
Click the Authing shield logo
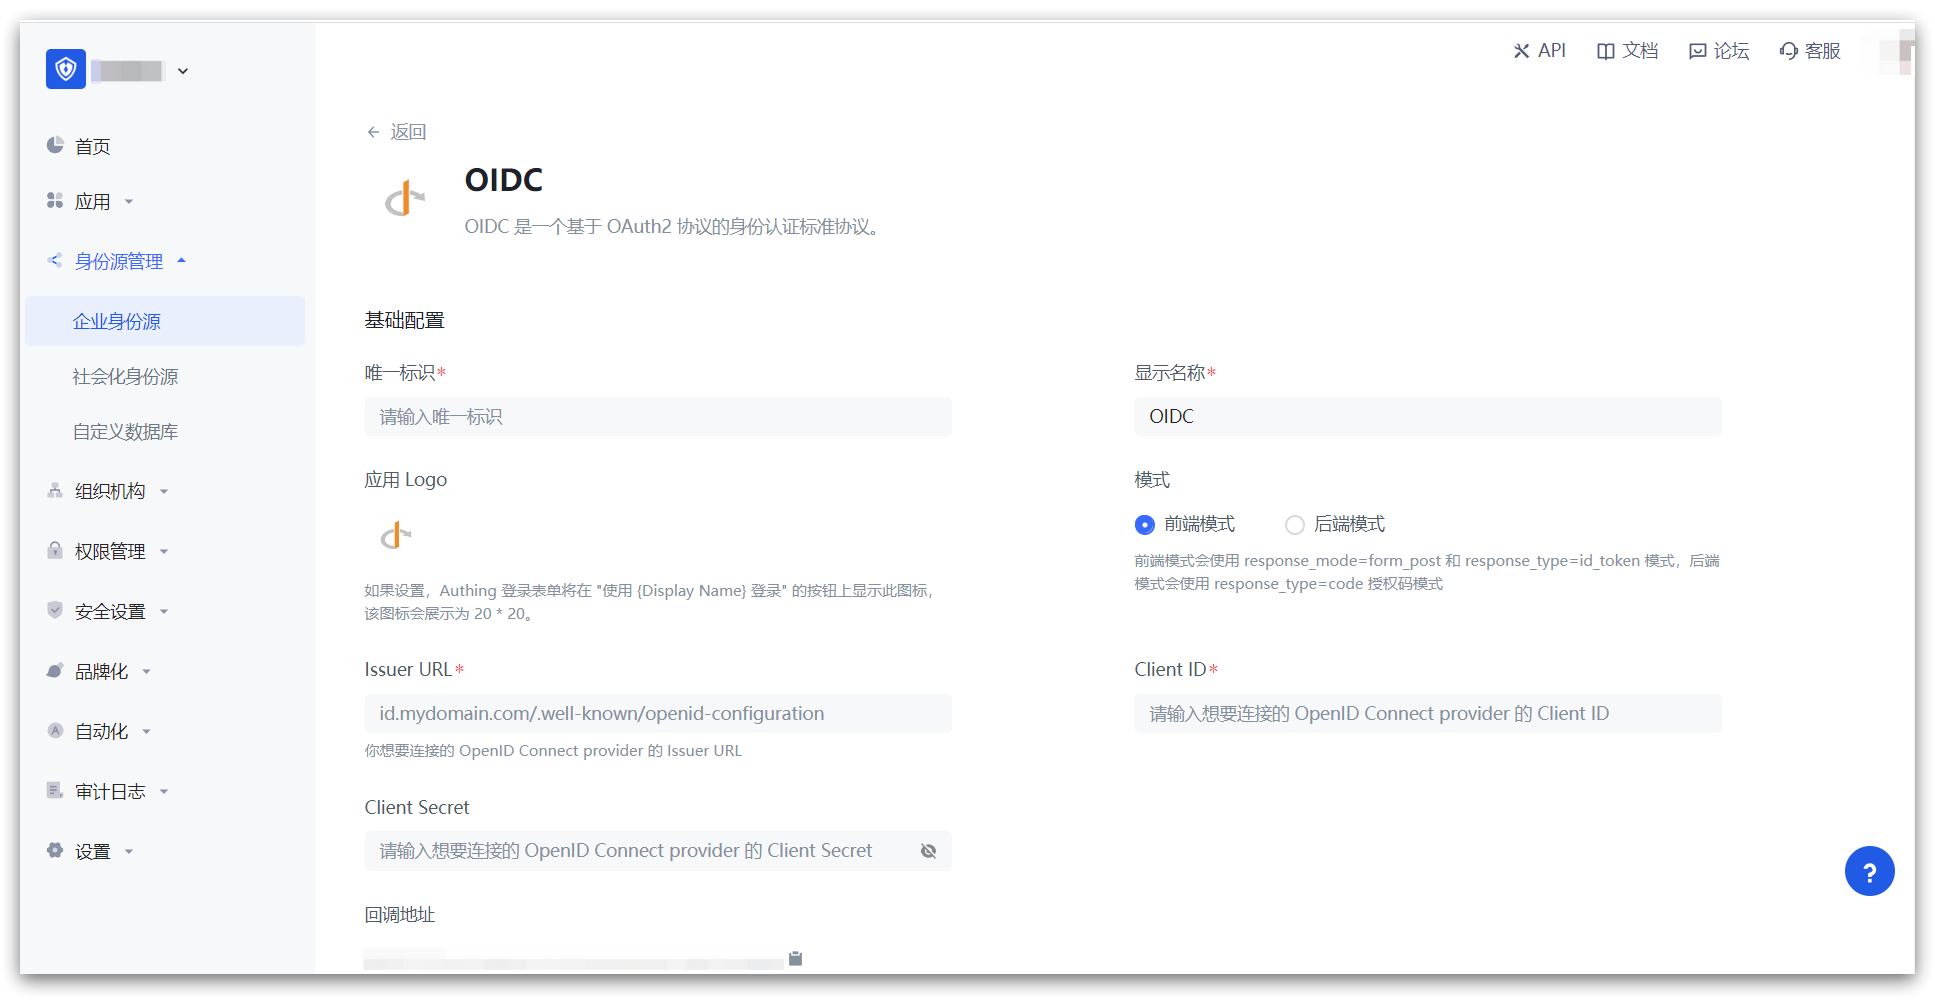pos(66,69)
